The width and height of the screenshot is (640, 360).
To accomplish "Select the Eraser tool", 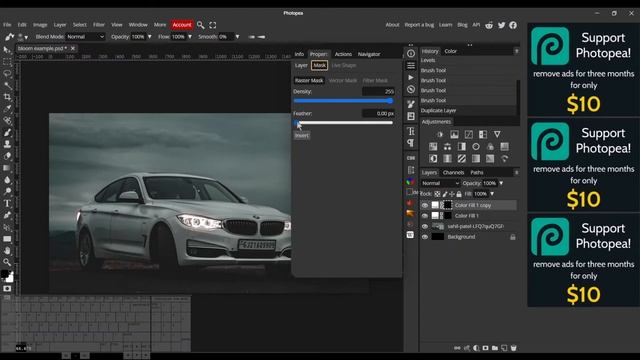I will (7, 156).
